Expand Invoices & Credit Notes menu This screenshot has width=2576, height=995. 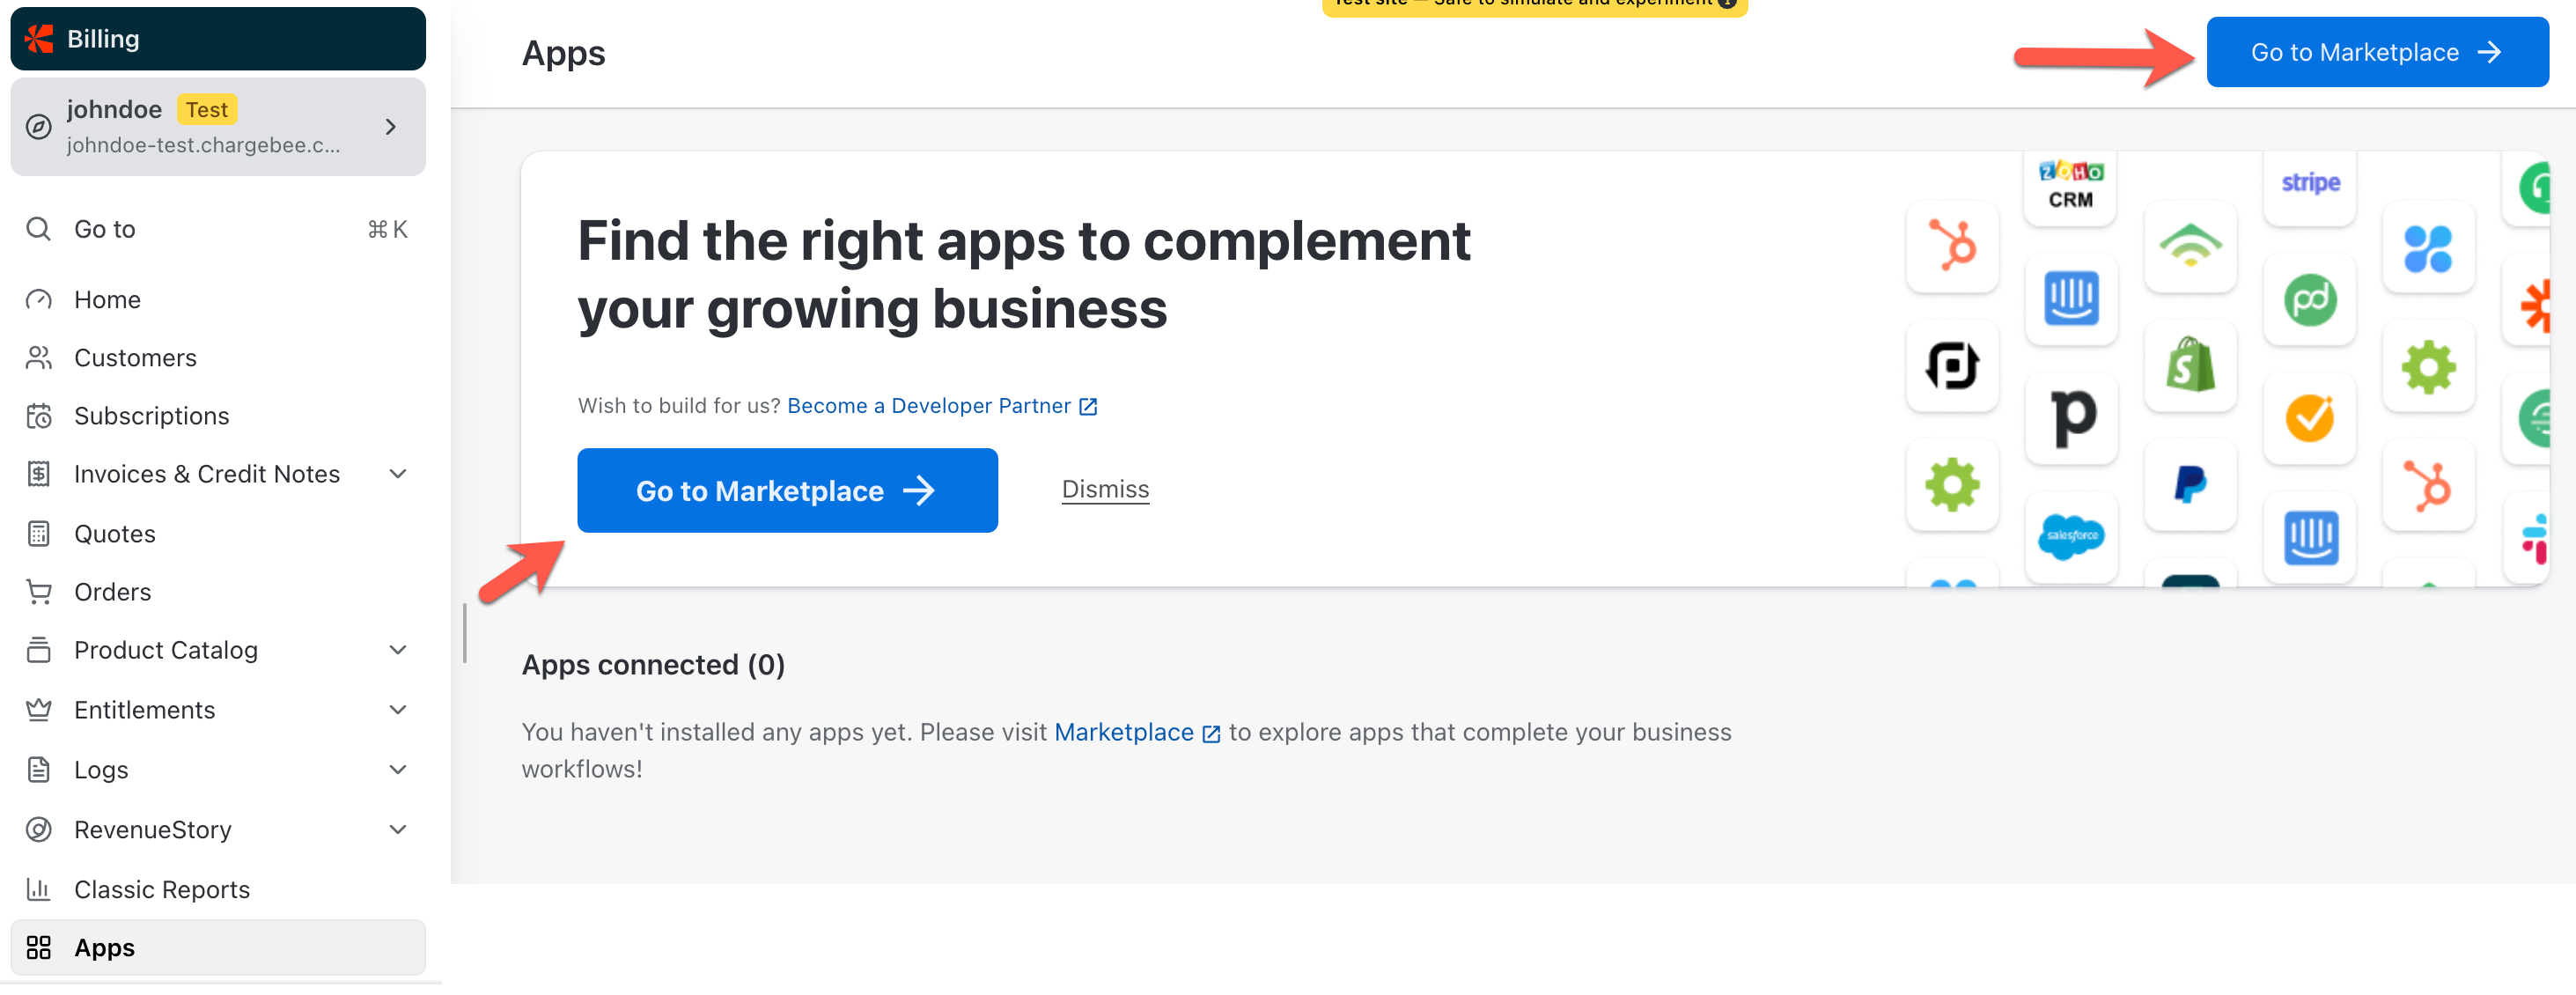click(x=397, y=474)
